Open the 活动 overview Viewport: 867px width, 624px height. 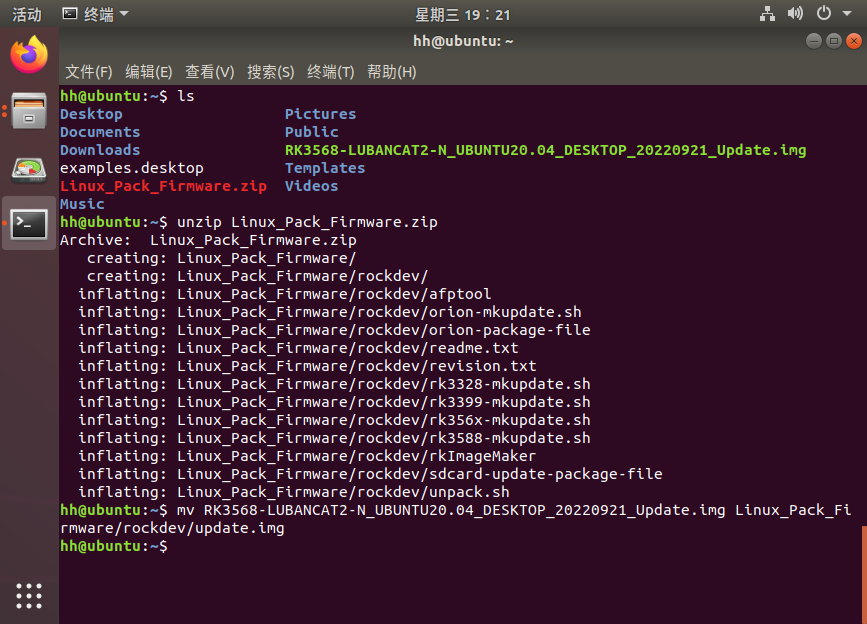click(x=25, y=14)
